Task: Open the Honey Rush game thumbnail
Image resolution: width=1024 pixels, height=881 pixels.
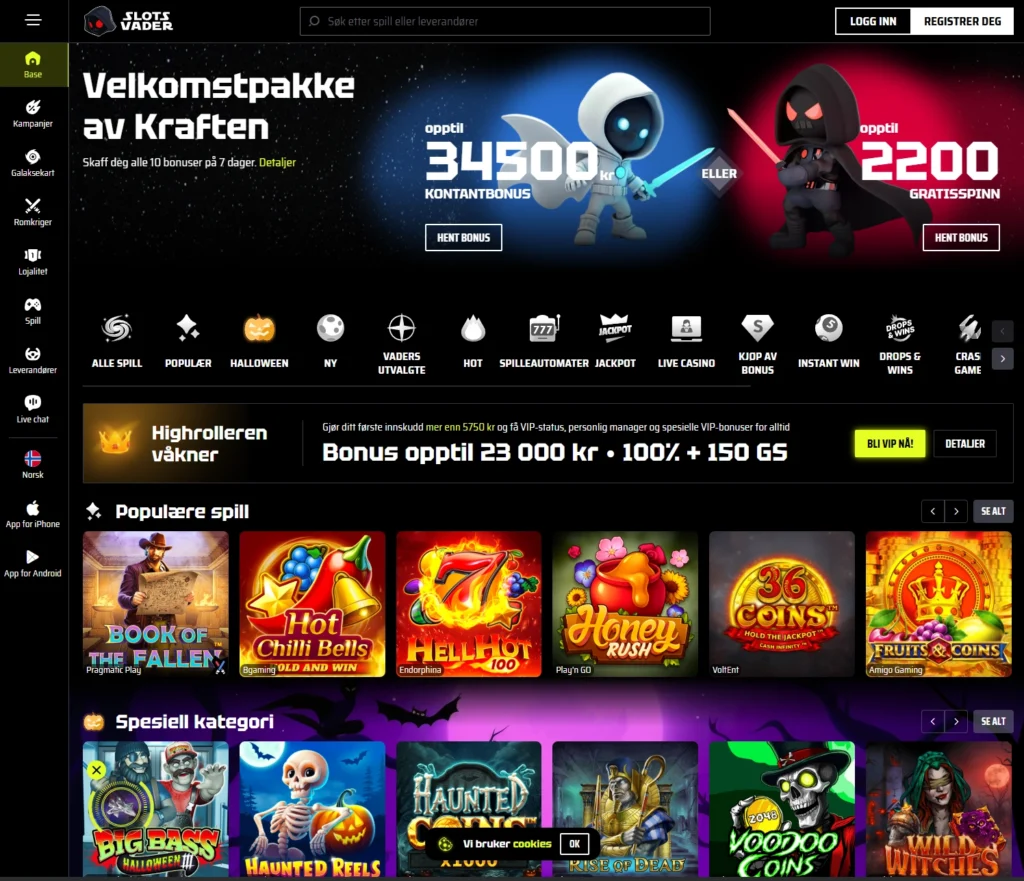Action: pos(625,604)
